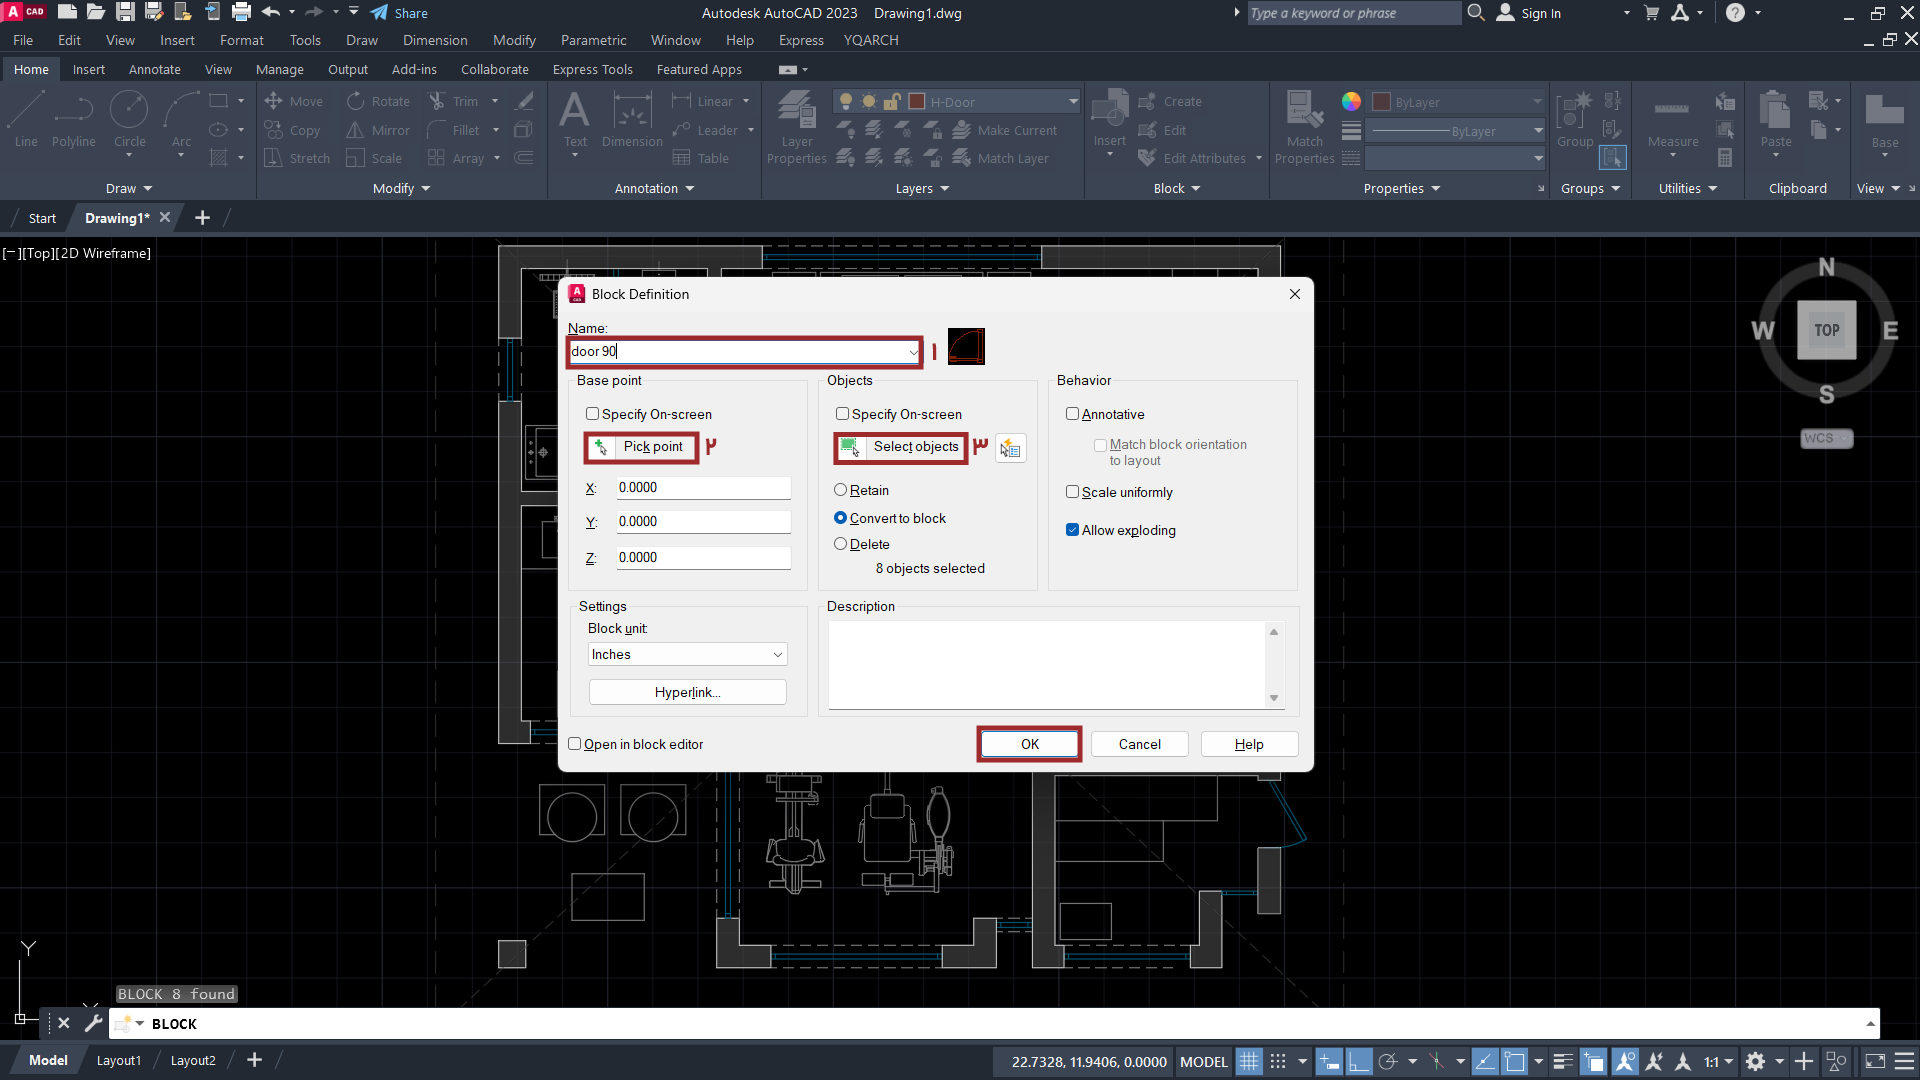Open the ByLayer object color swatch dropdown
The height and width of the screenshot is (1080, 1920).
[1537, 102]
